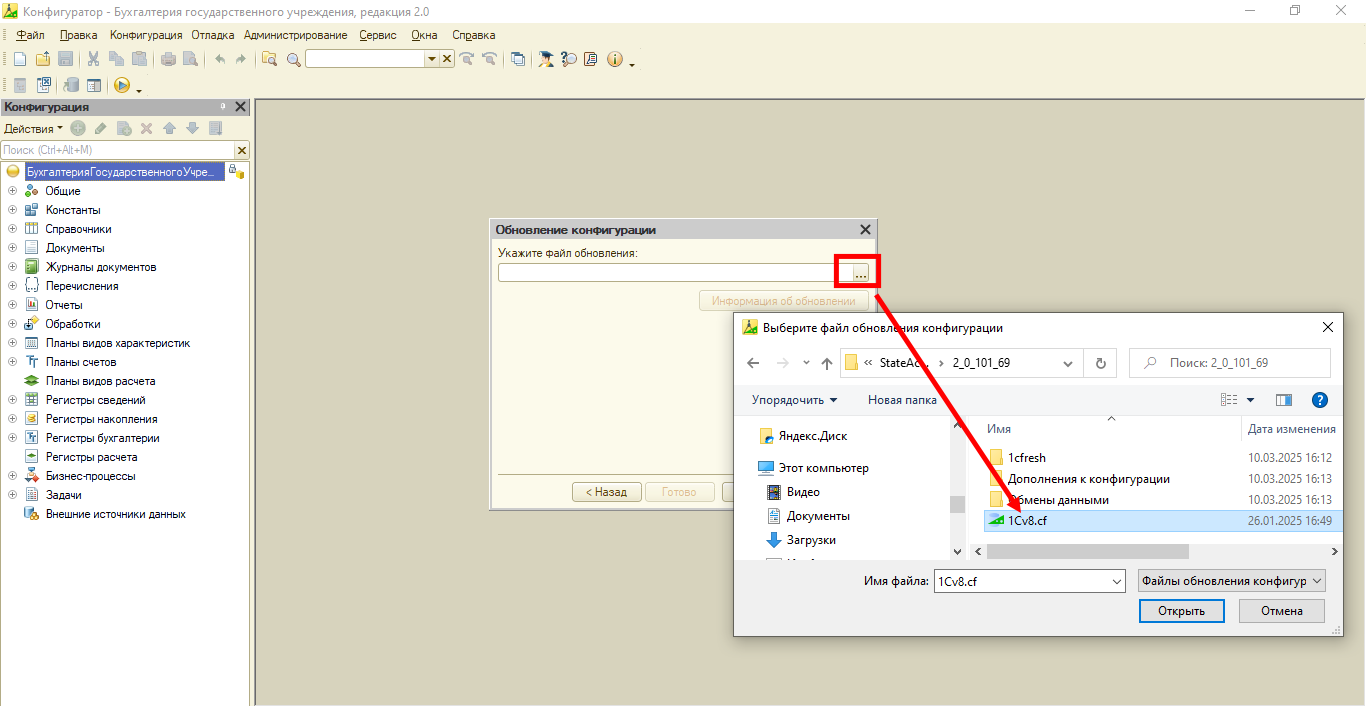The height and width of the screenshot is (706, 1366).
Task: Click the configuration tree search field
Action: click(x=117, y=150)
